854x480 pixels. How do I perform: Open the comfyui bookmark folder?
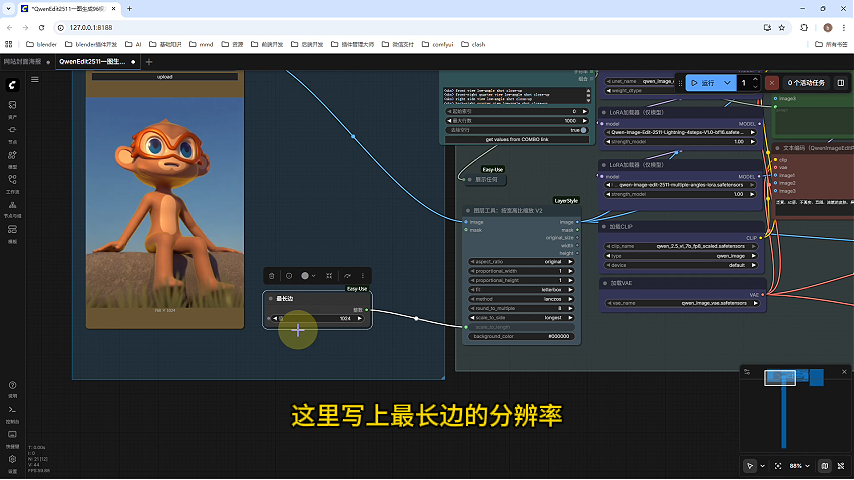point(437,44)
